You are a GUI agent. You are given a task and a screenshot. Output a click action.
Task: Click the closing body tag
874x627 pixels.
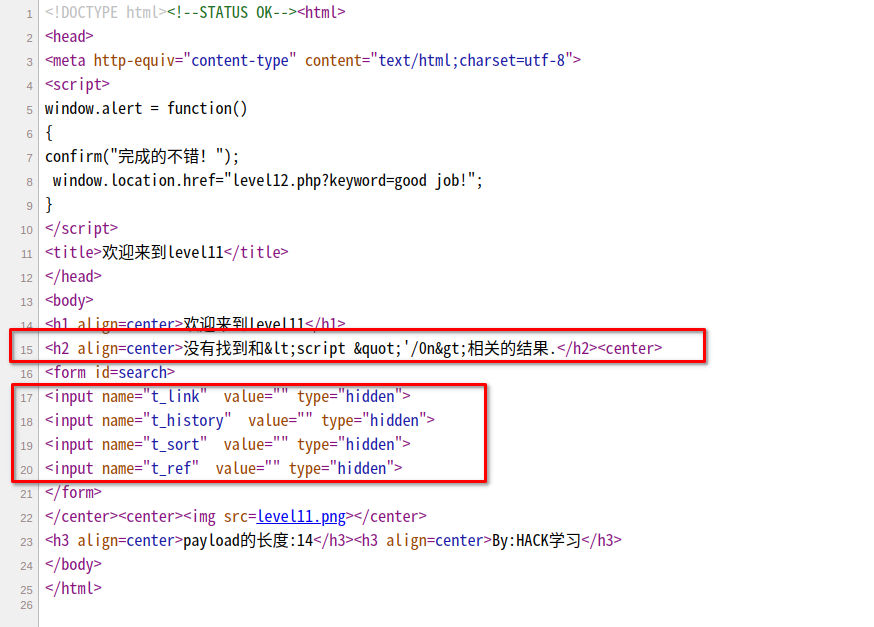click(x=73, y=565)
